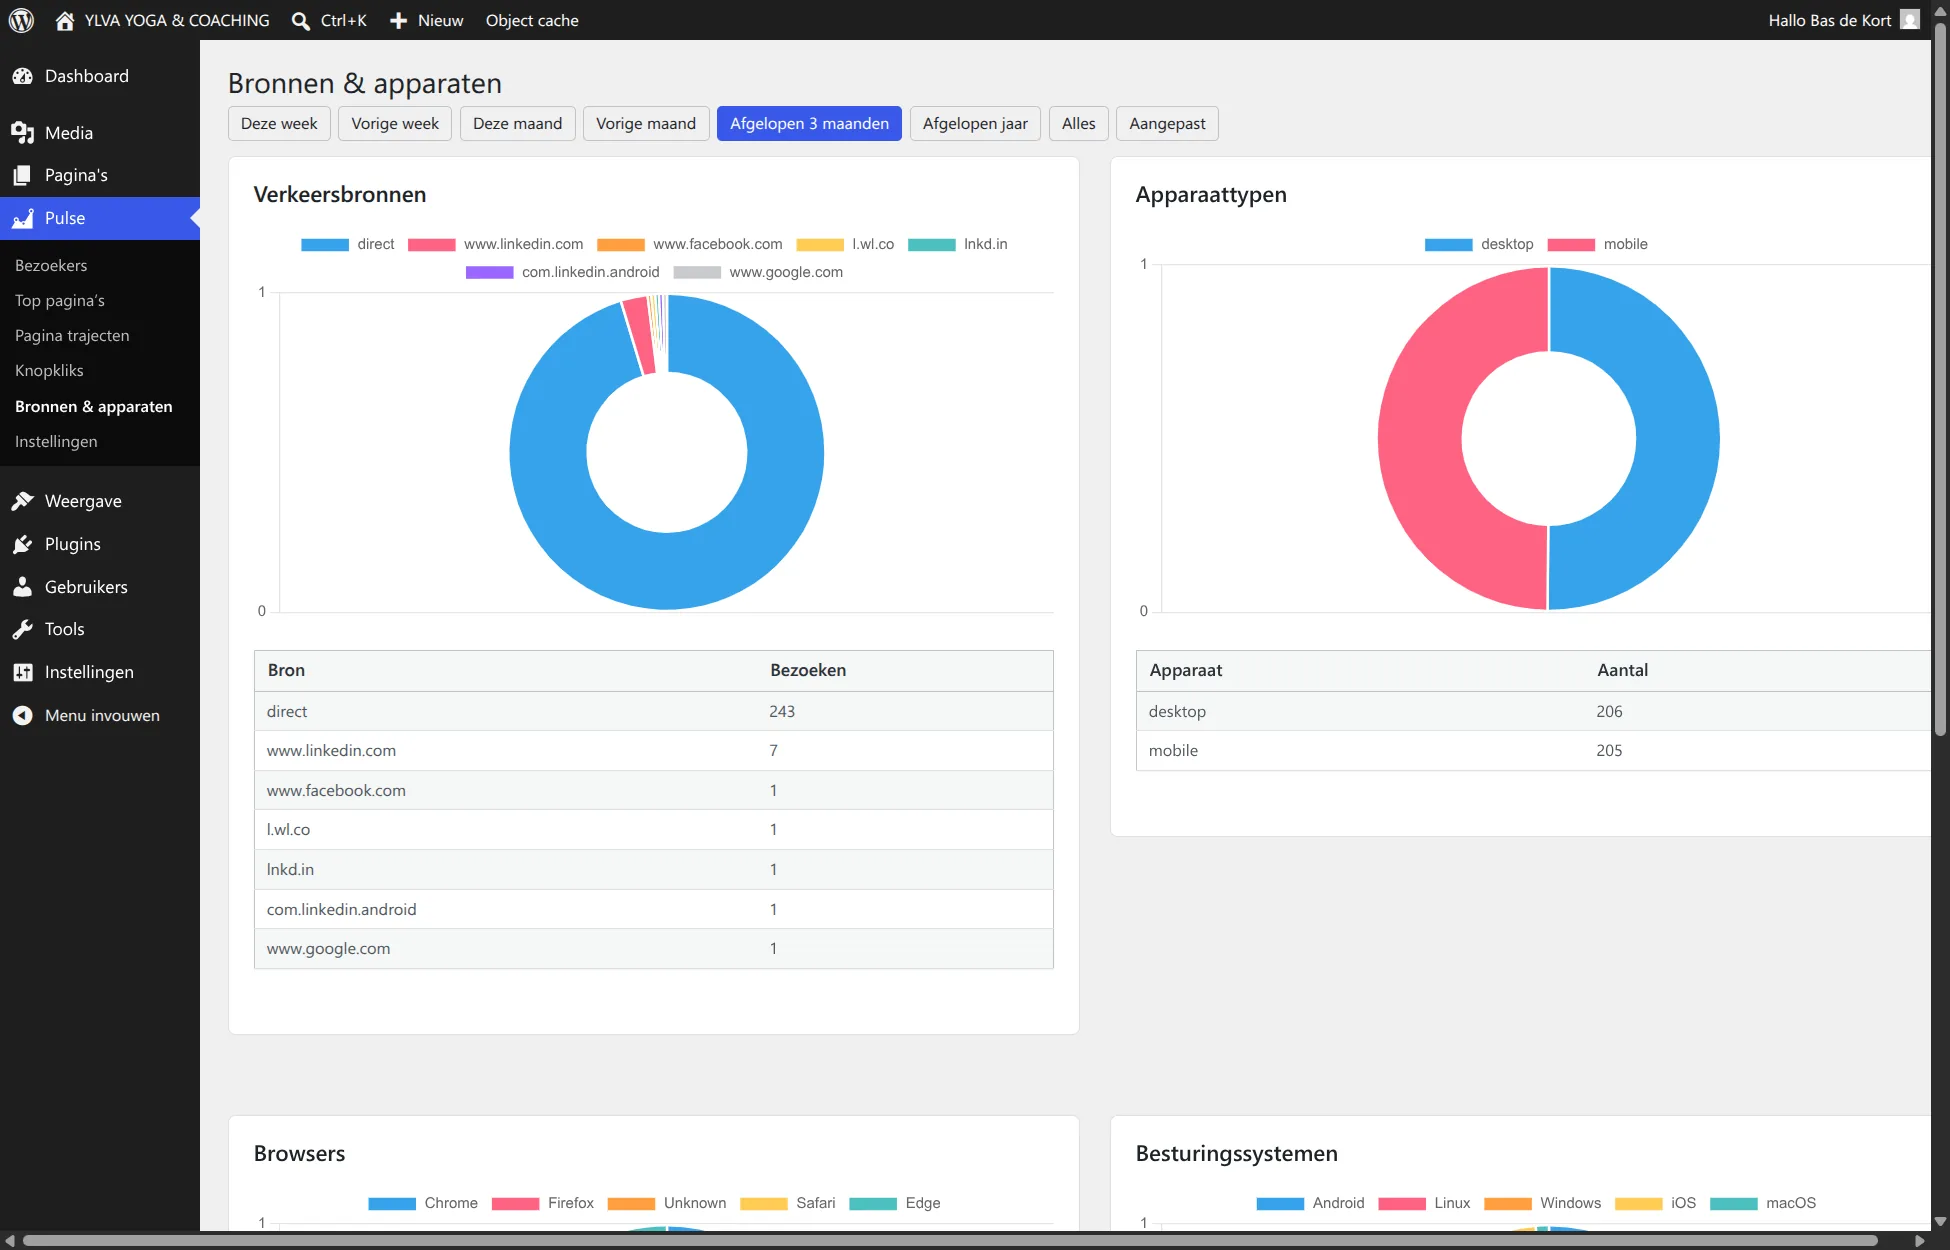Open Pagina trajecten submenu page
Screen dimensions: 1950x1250
coord(72,335)
